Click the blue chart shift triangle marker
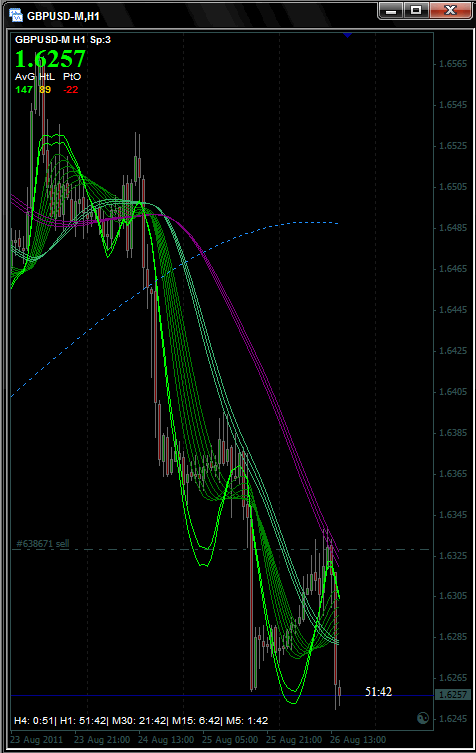The height and width of the screenshot is (753, 476). click(x=347, y=35)
